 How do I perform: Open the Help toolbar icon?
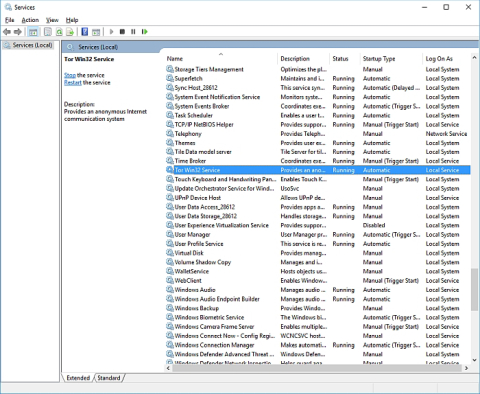tap(85, 32)
